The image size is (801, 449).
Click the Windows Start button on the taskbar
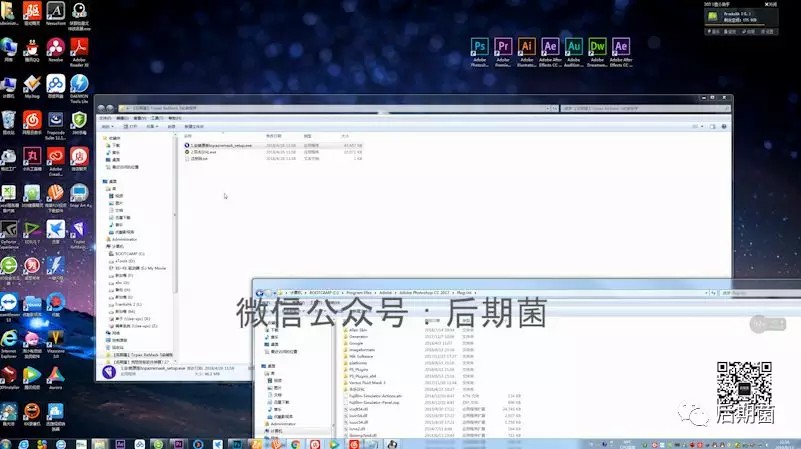coord(10,442)
